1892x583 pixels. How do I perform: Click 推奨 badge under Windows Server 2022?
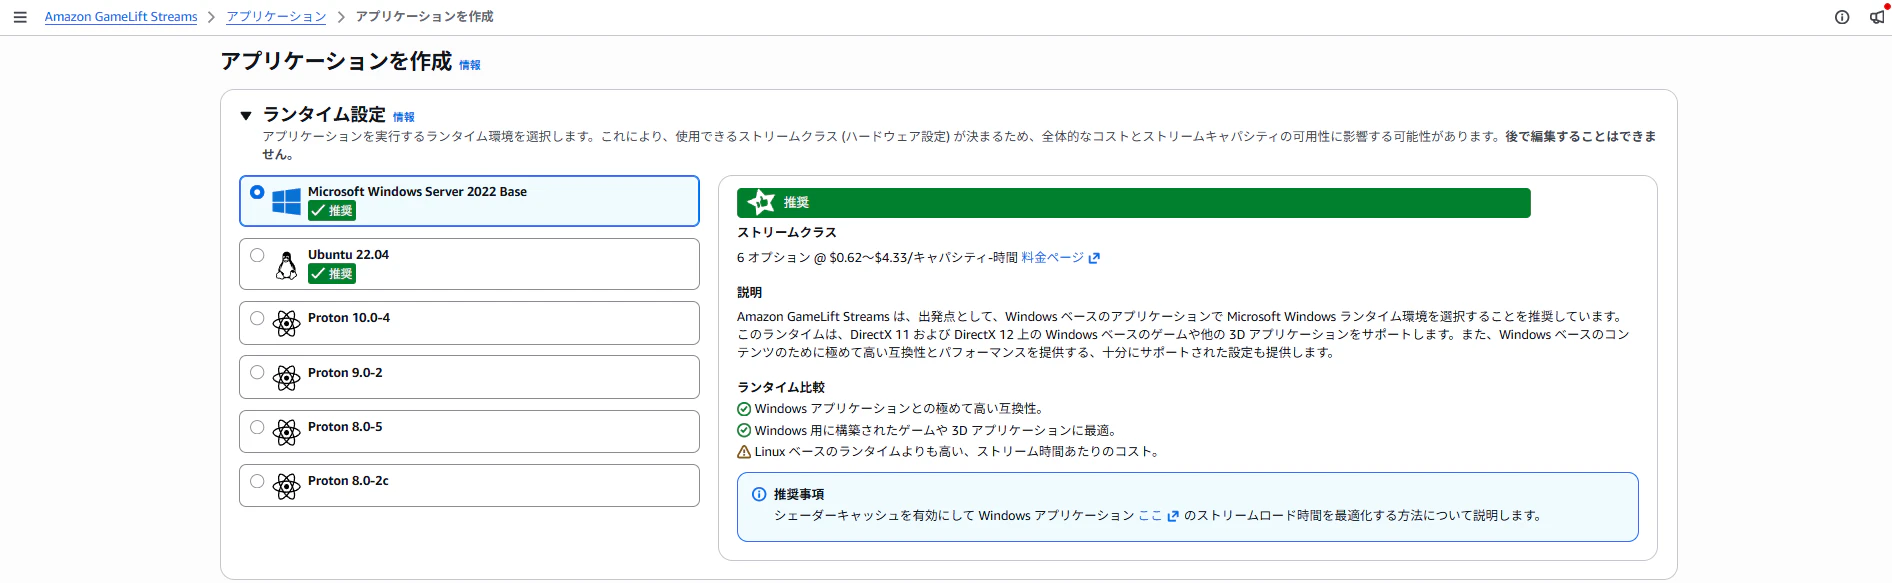point(332,210)
